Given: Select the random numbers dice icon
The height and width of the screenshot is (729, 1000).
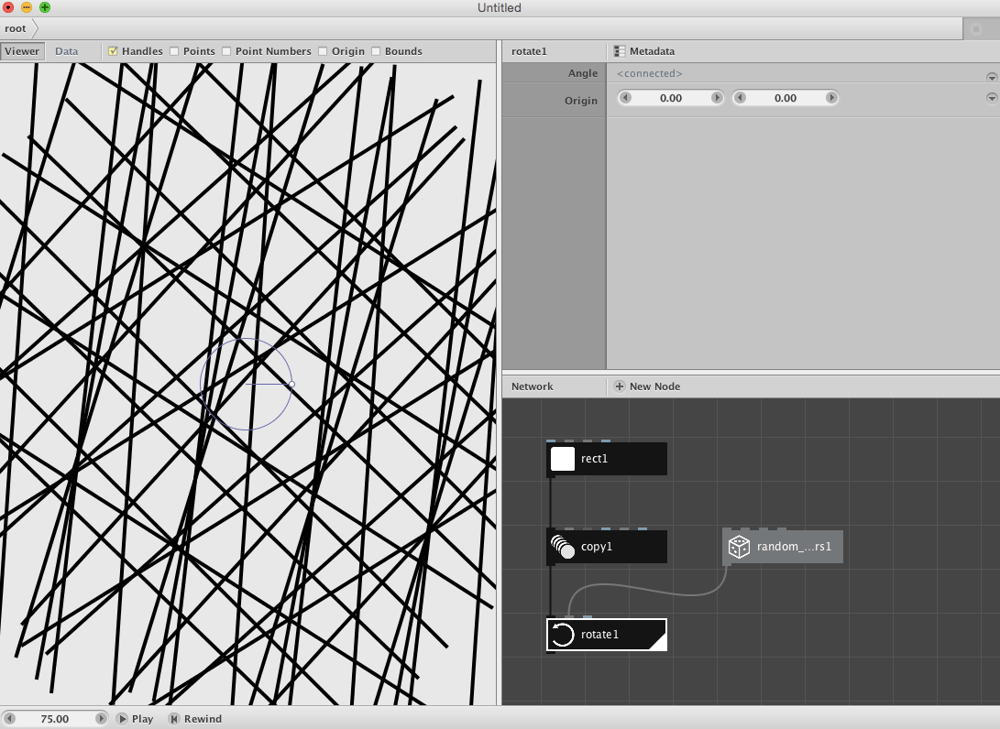Looking at the screenshot, I should pos(739,547).
